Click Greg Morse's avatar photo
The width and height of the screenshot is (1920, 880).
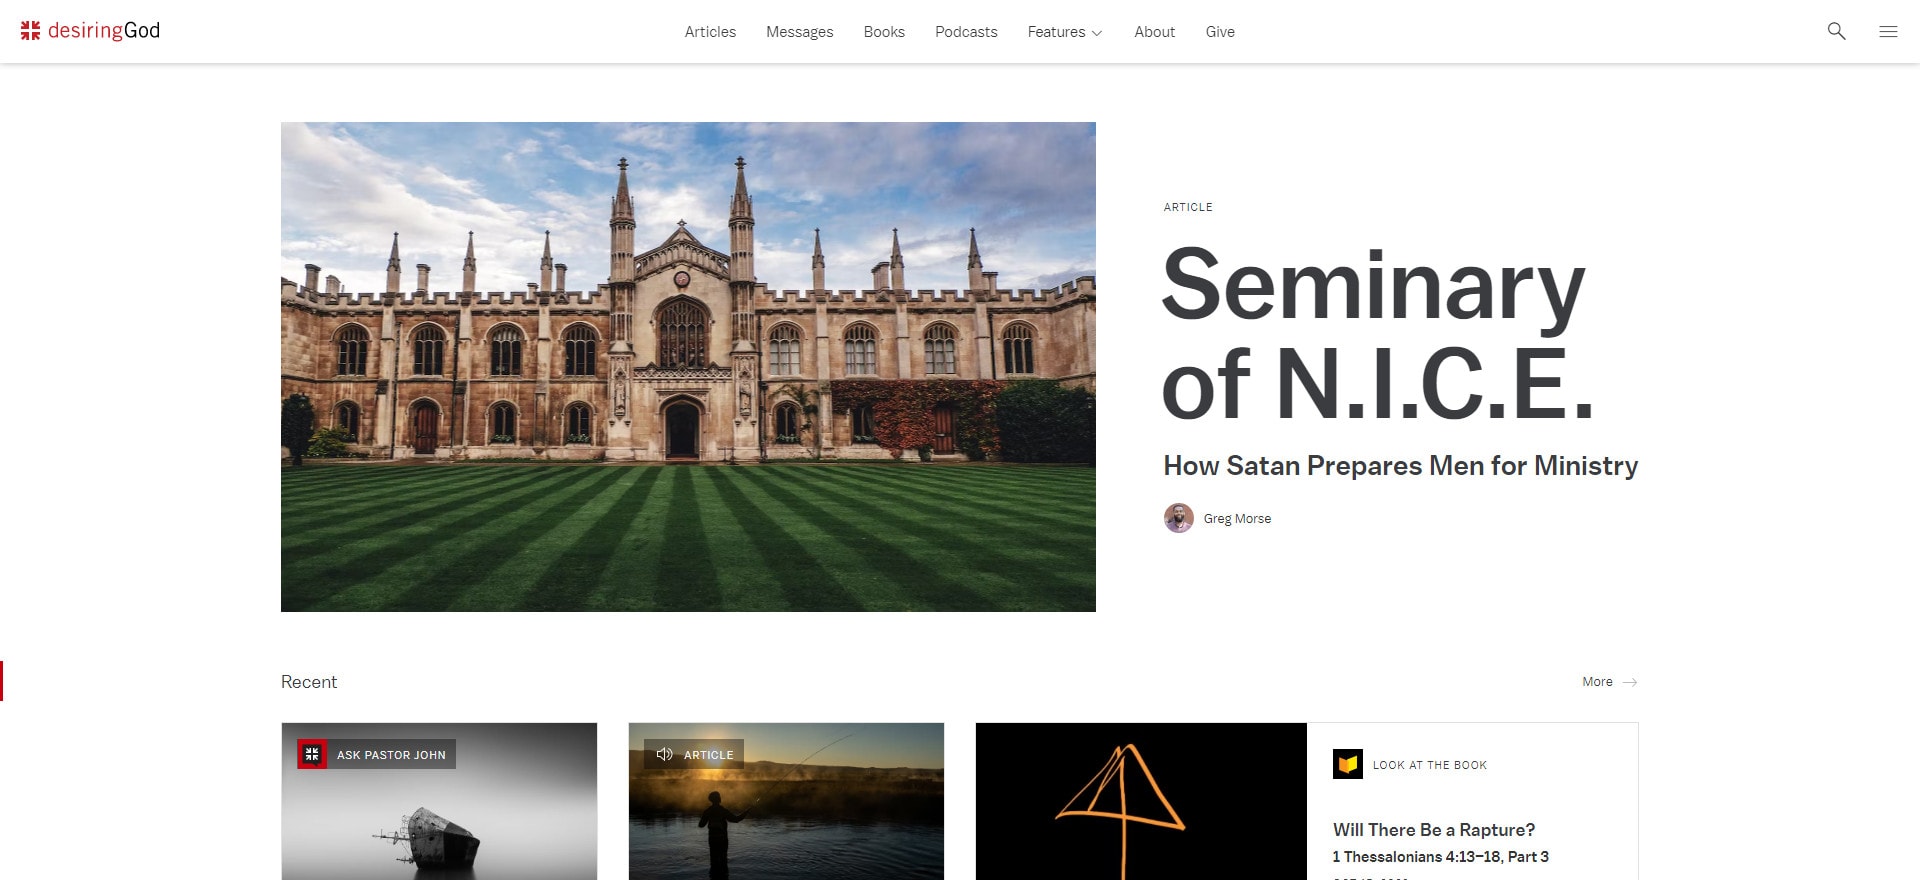(x=1179, y=518)
